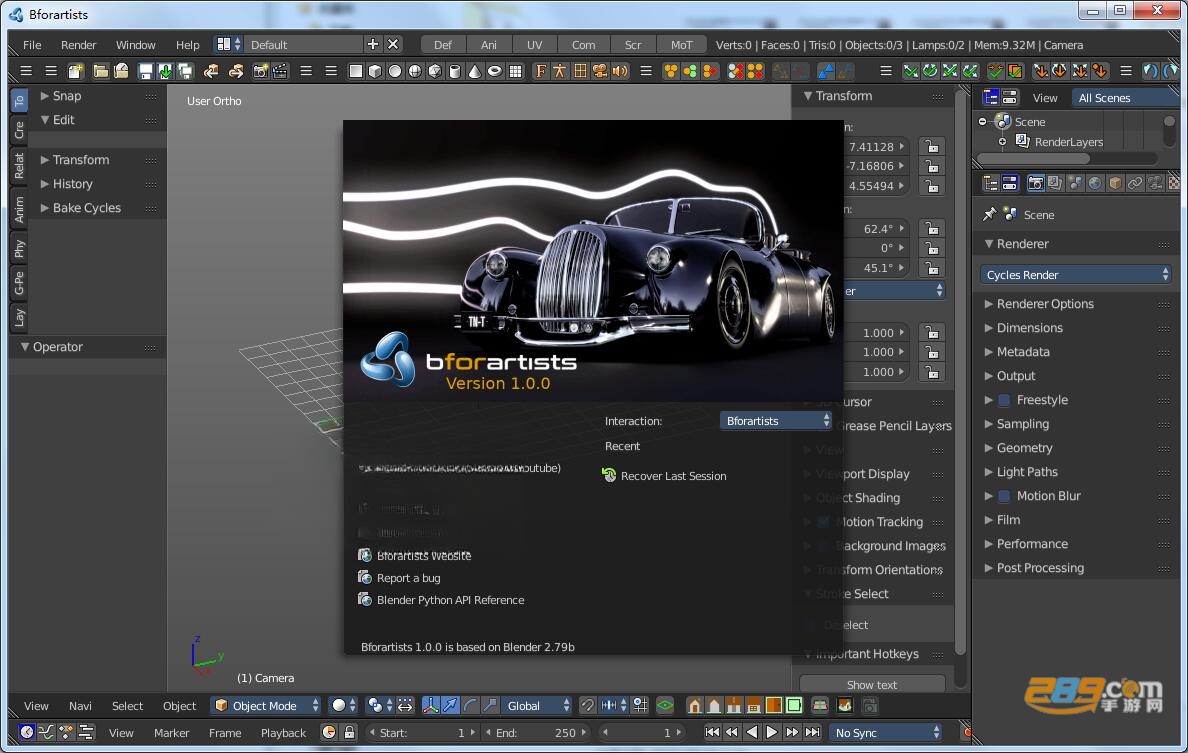Click the End frame 250 field

click(x=536, y=733)
